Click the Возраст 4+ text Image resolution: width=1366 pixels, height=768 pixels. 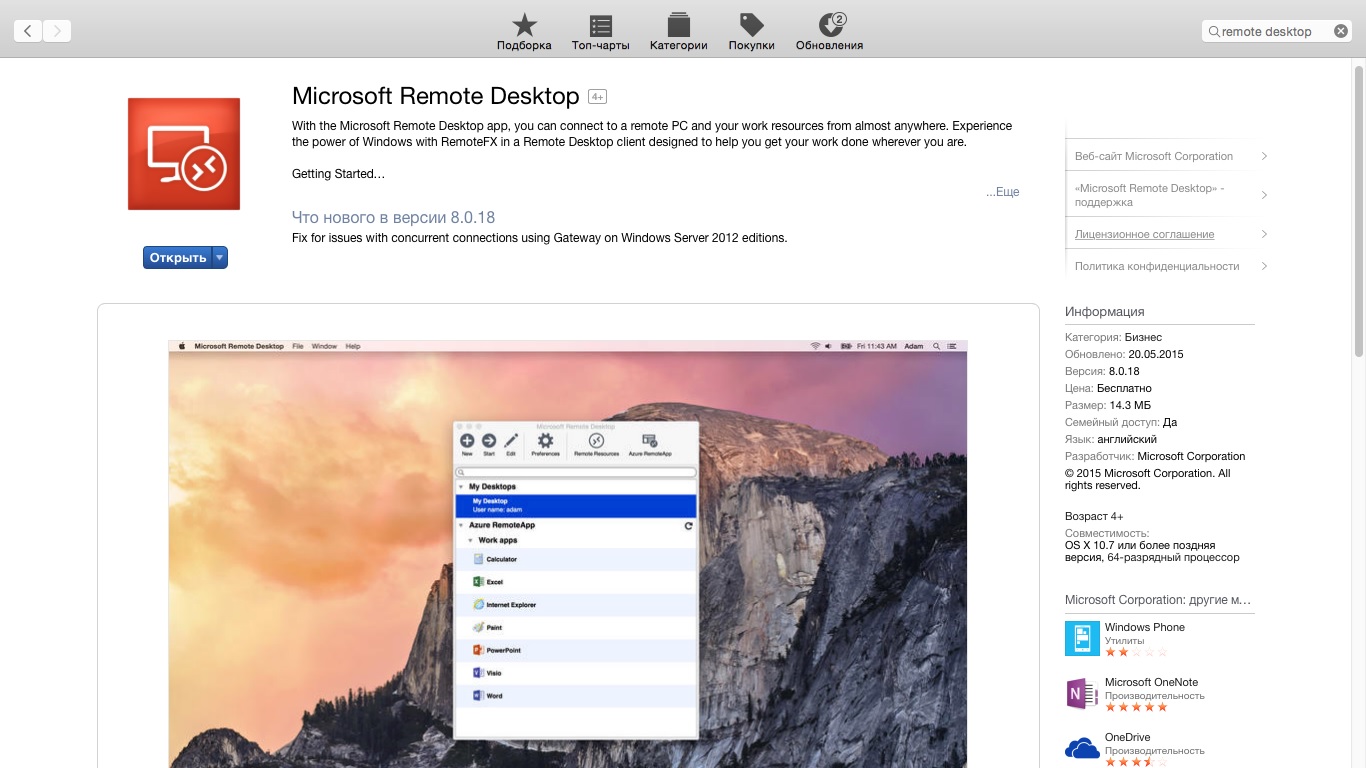point(1094,516)
